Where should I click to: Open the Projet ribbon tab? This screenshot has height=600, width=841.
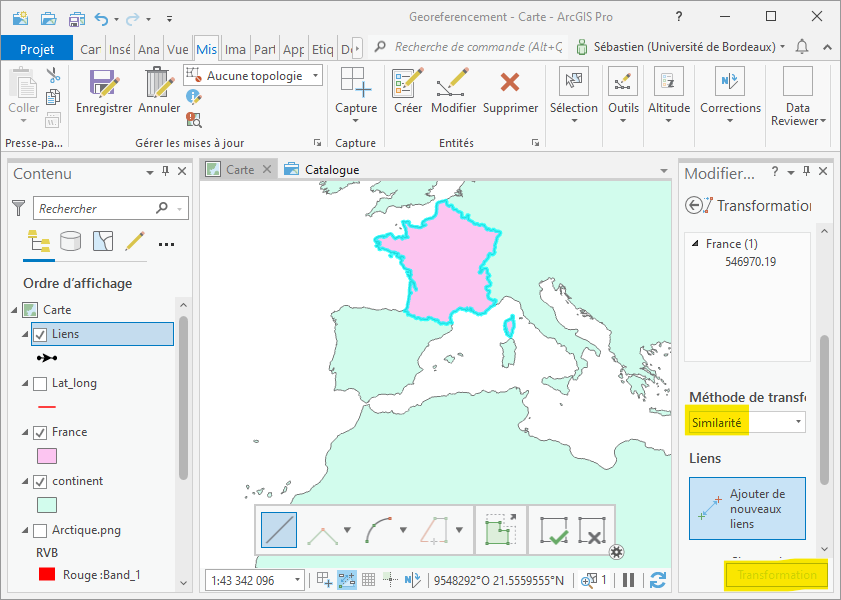(37, 49)
